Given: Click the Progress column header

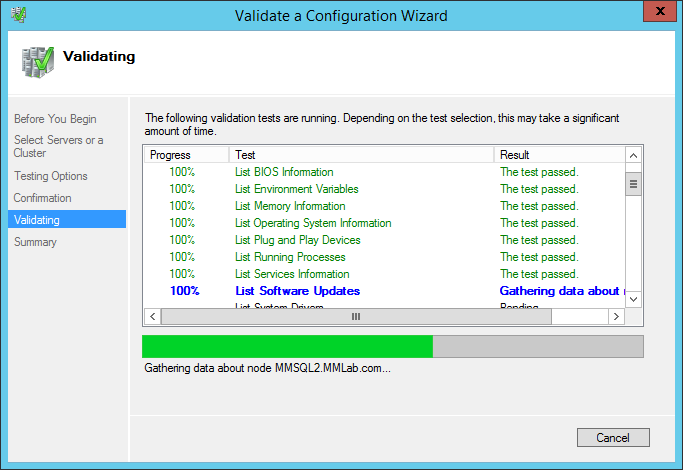Looking at the screenshot, I should coord(186,155).
